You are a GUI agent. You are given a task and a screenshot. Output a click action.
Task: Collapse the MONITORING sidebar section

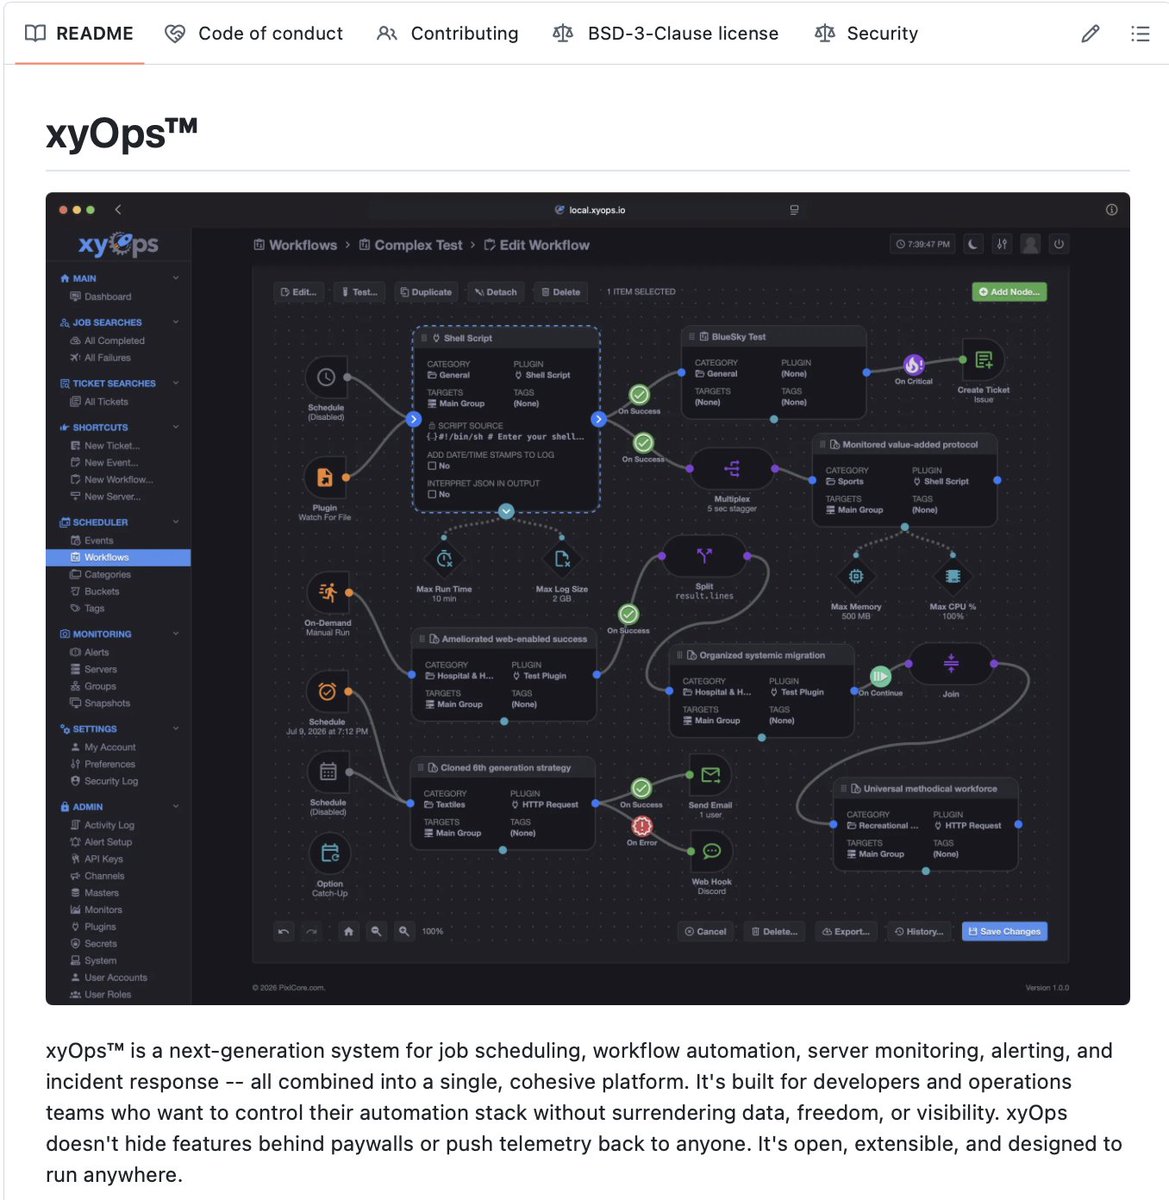176,634
